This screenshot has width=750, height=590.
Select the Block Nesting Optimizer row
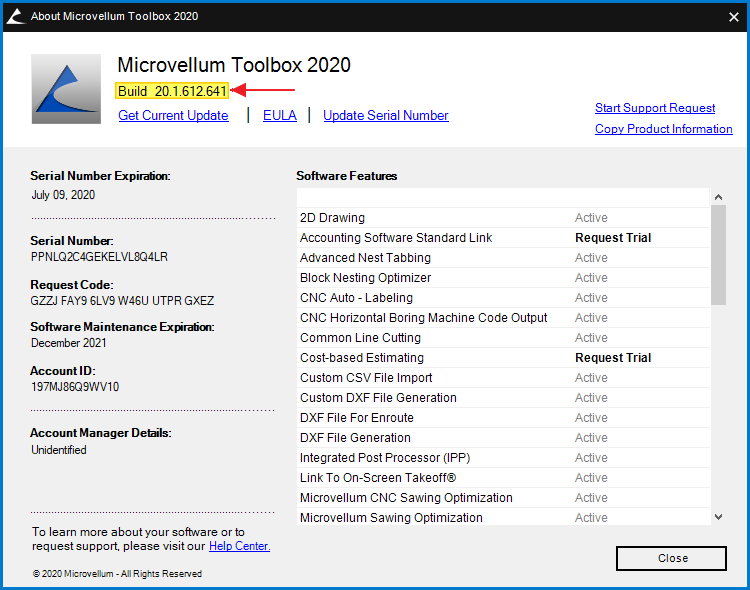[503, 278]
